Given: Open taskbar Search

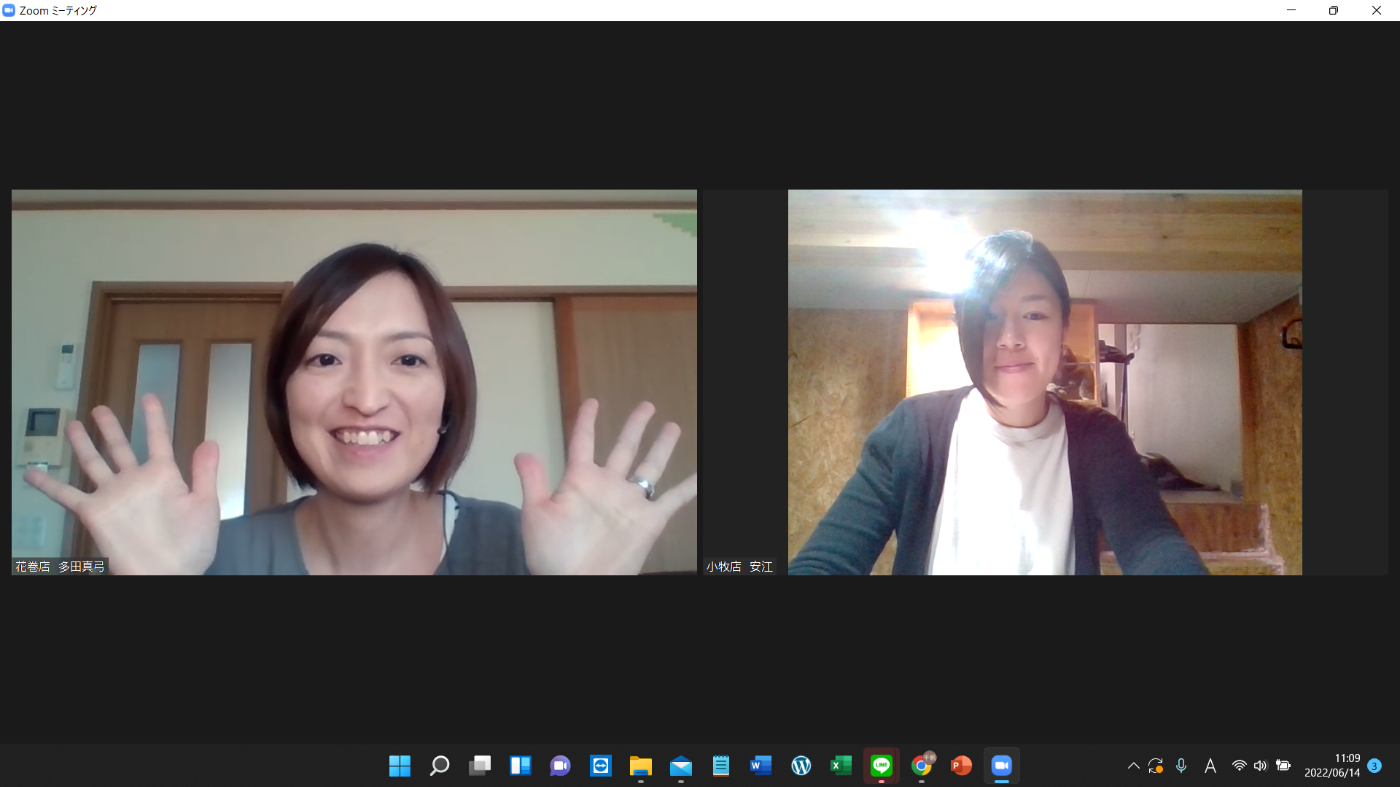Looking at the screenshot, I should pos(440,766).
